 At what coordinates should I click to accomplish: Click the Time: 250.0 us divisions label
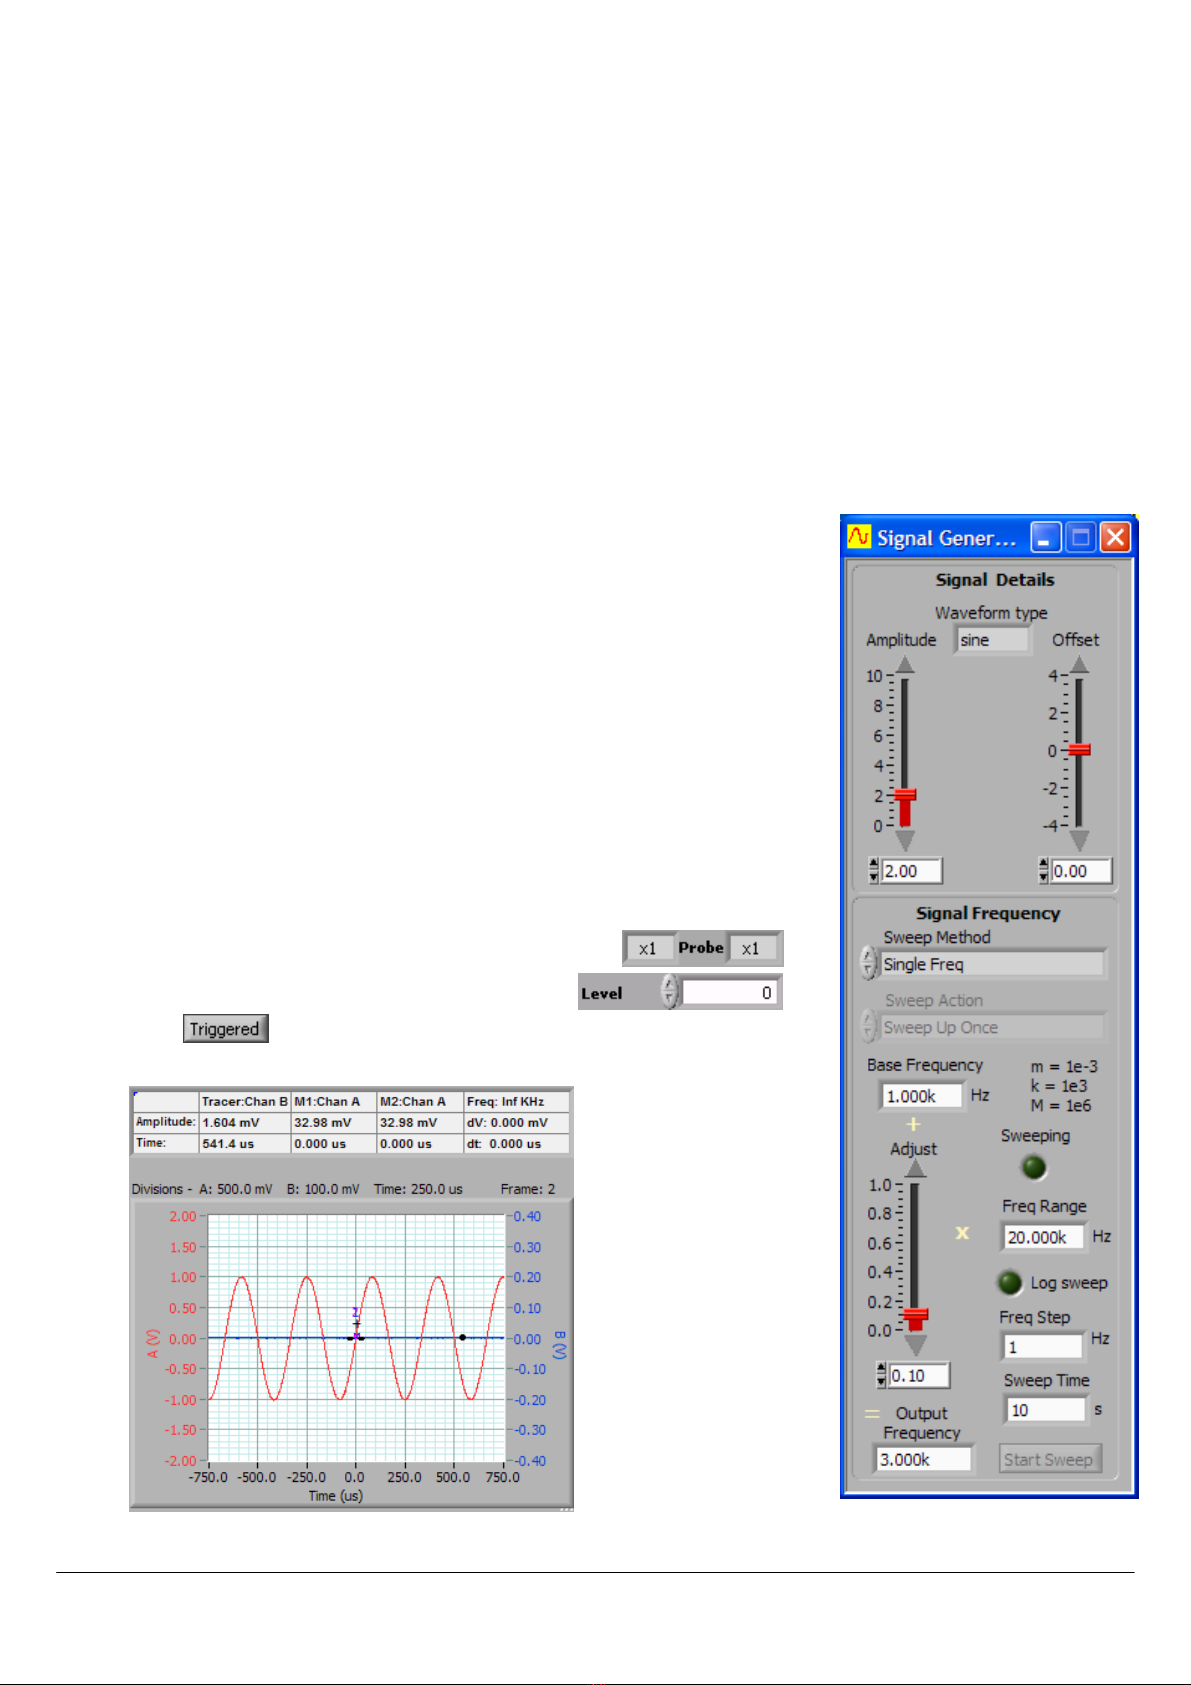[418, 1189]
